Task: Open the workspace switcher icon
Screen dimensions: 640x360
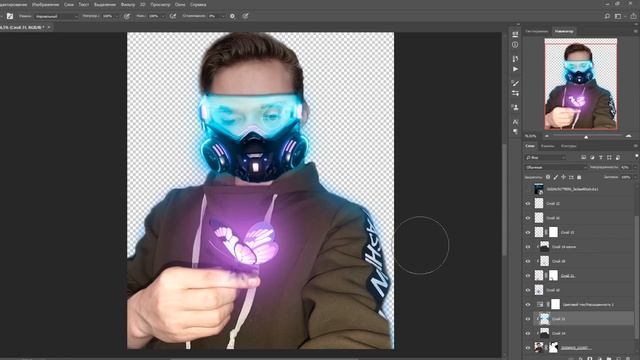Action: (619, 16)
